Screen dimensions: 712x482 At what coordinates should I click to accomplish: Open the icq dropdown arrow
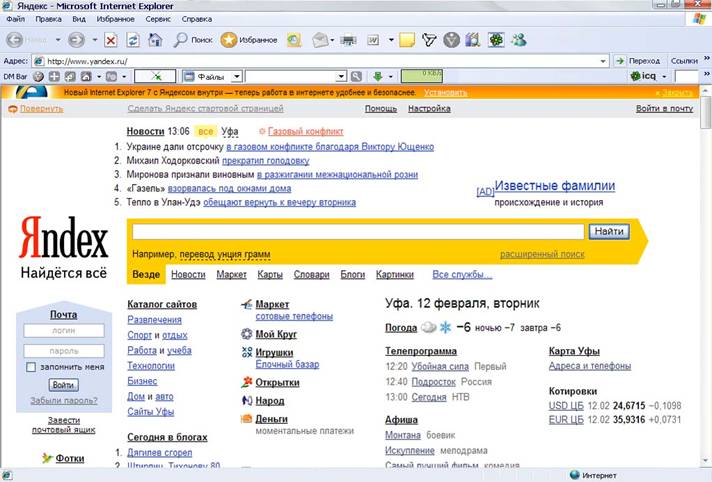664,76
